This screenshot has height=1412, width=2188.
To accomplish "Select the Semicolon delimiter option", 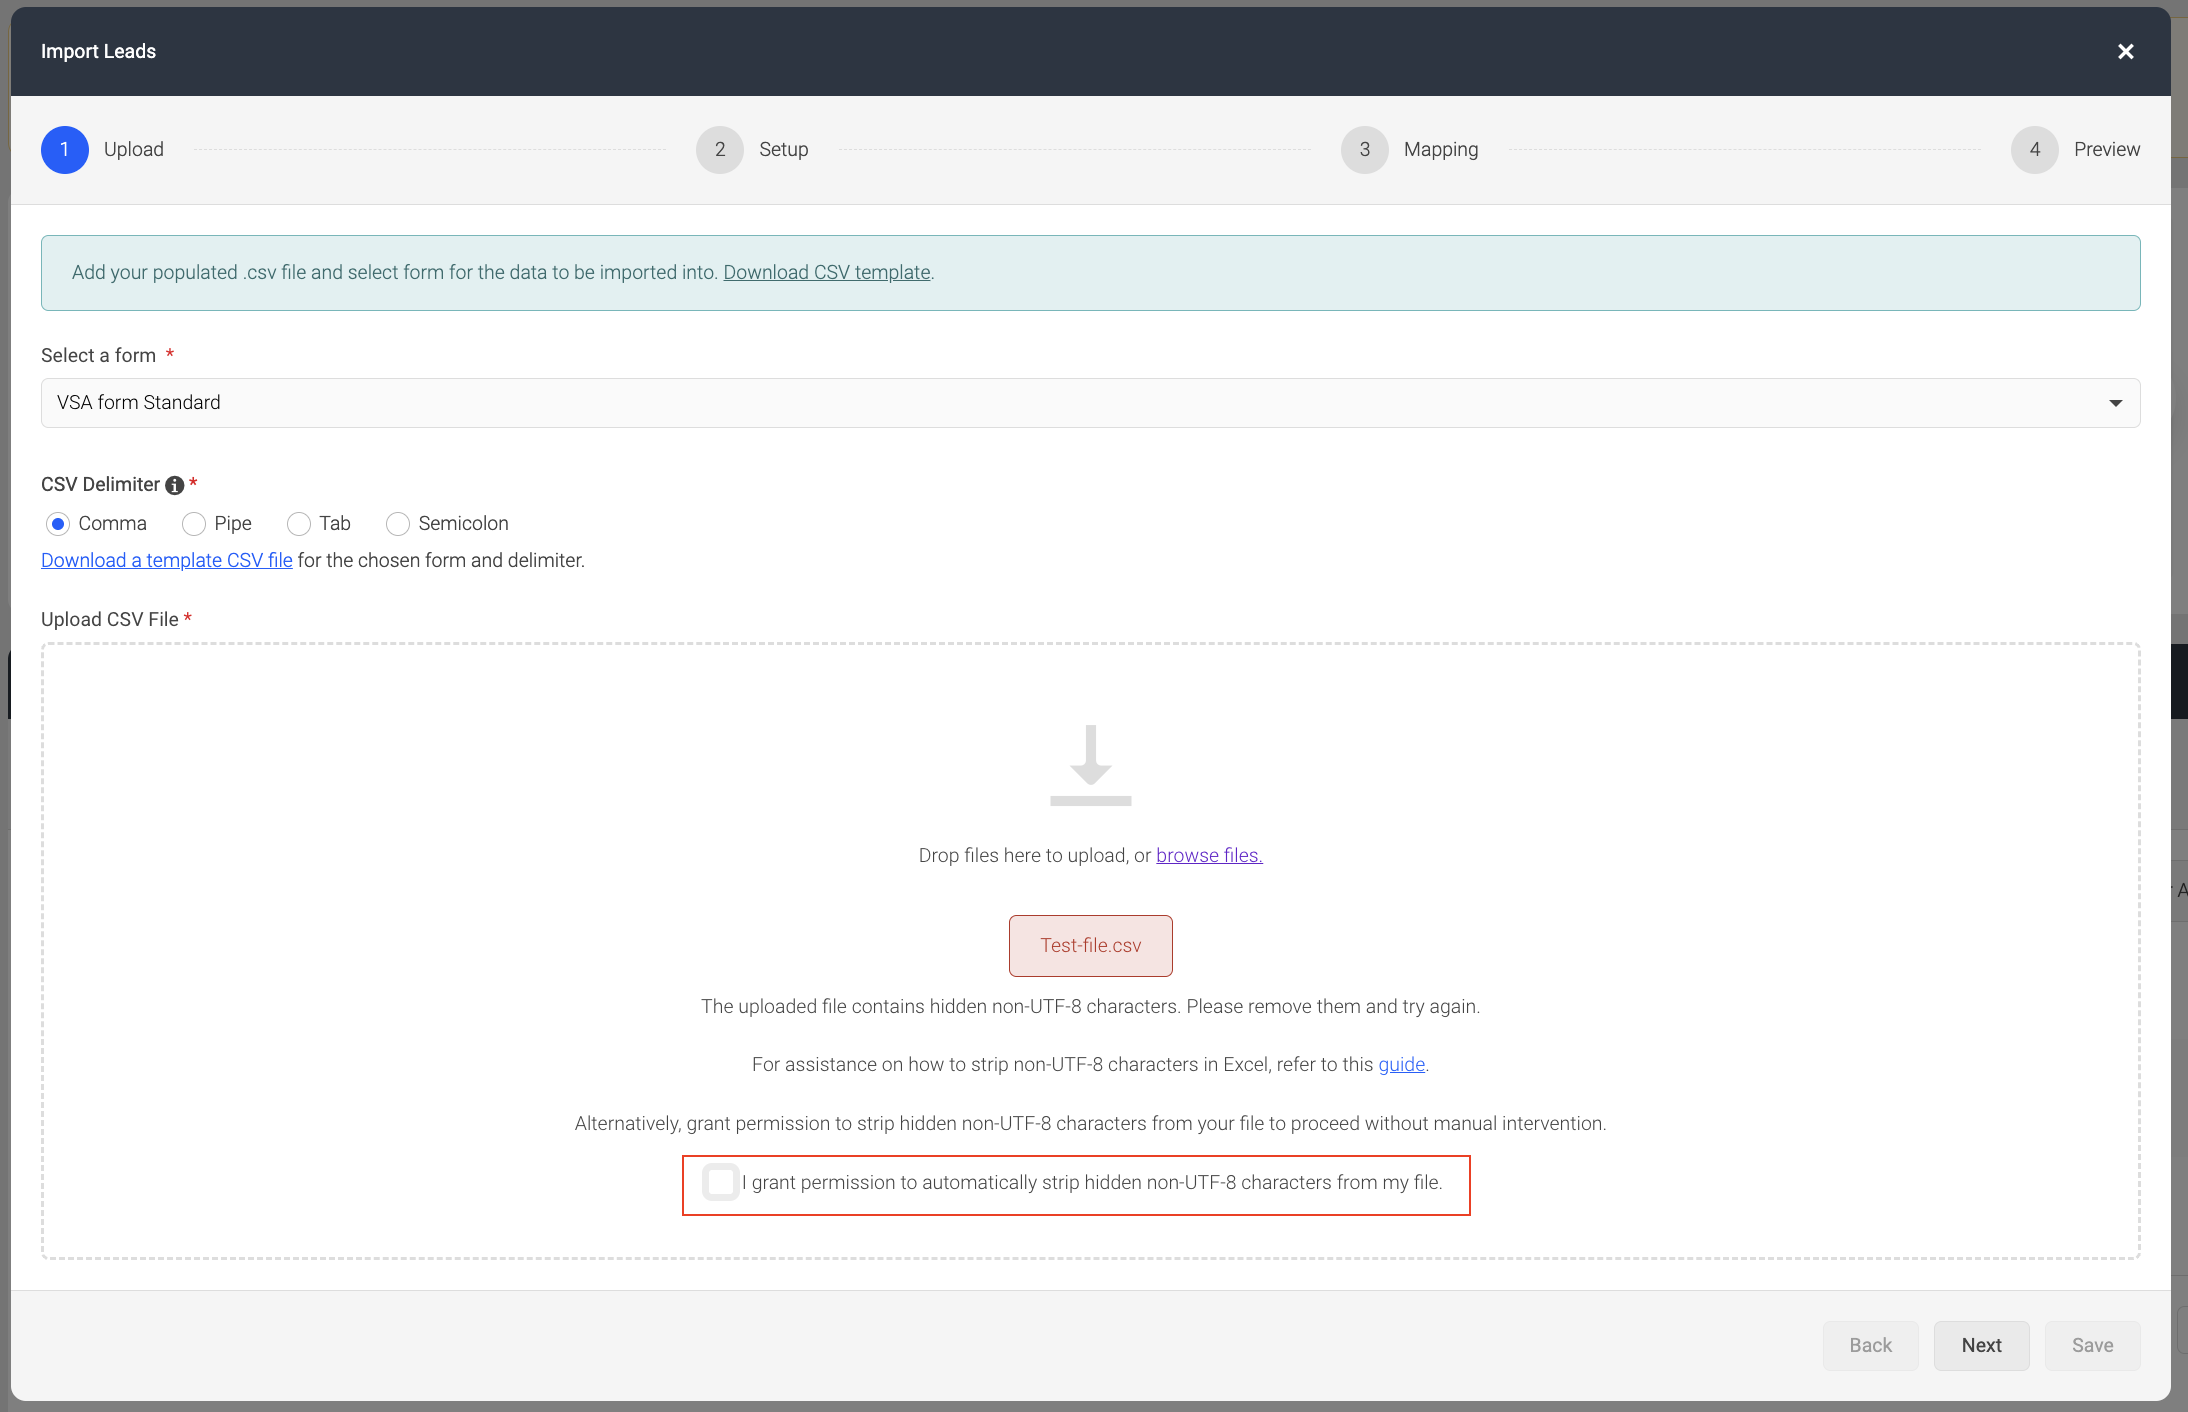I will (398, 524).
